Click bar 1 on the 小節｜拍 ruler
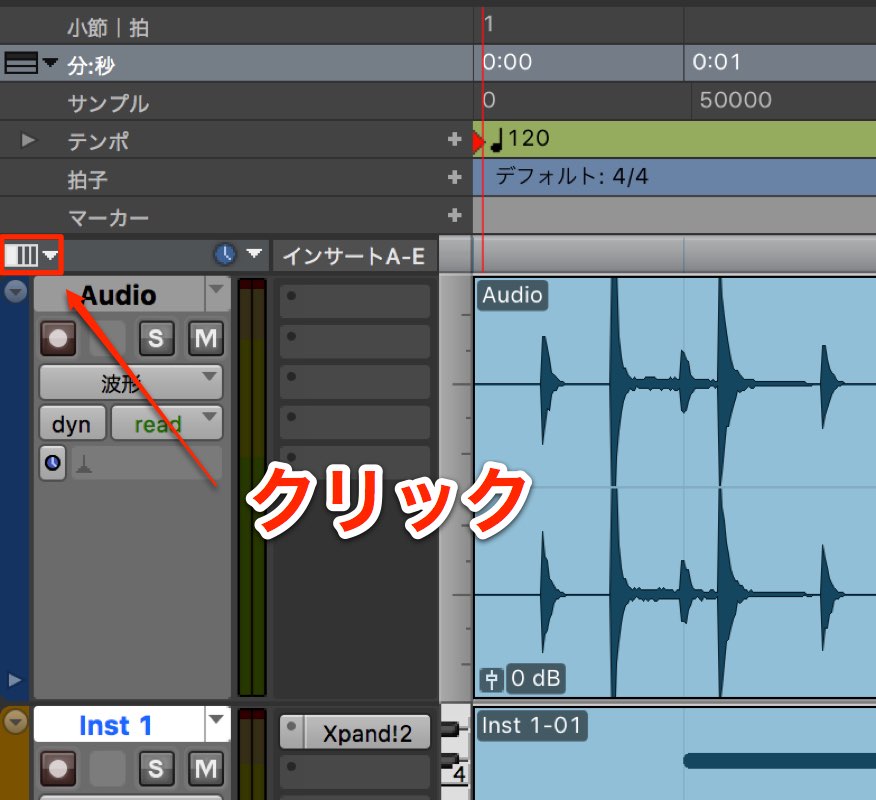 pos(489,24)
